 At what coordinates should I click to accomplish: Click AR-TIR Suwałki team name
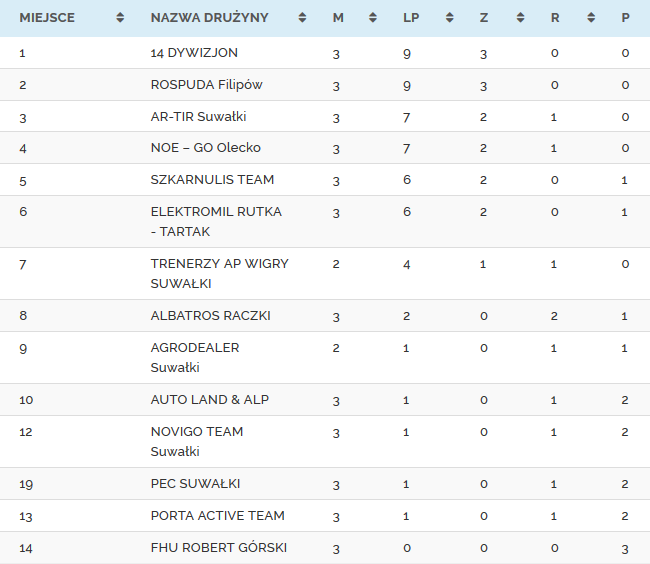pyautogui.click(x=198, y=117)
